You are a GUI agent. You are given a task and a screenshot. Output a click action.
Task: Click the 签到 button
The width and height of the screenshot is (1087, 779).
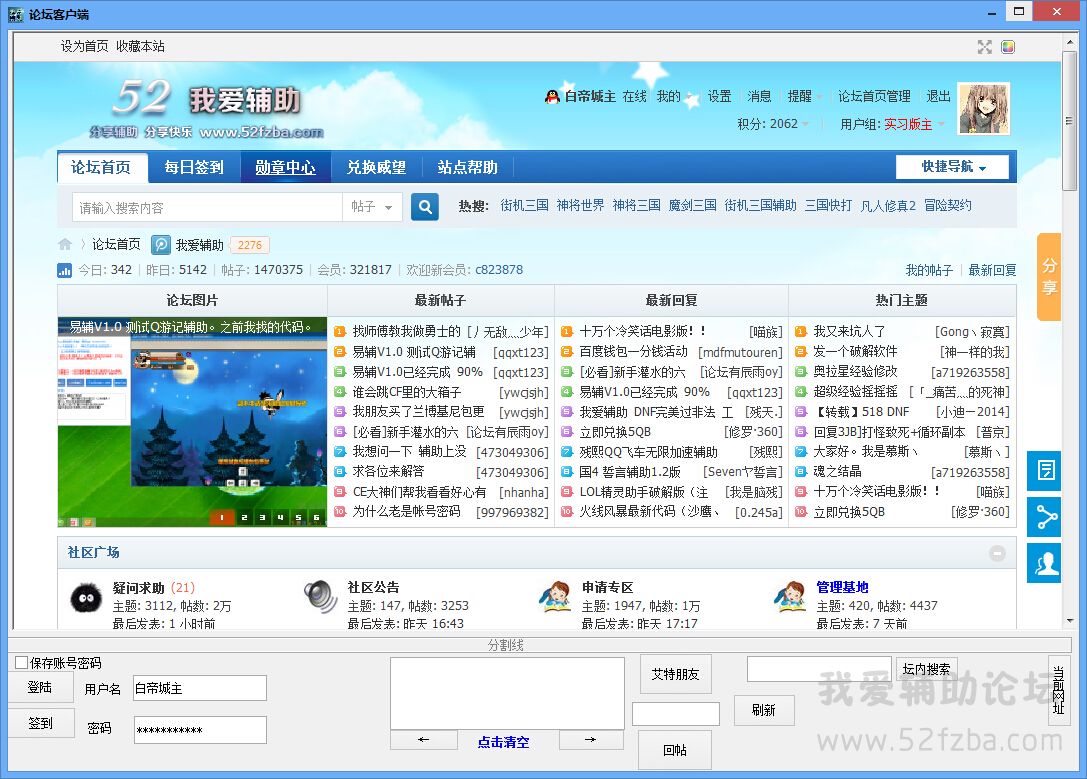point(40,723)
